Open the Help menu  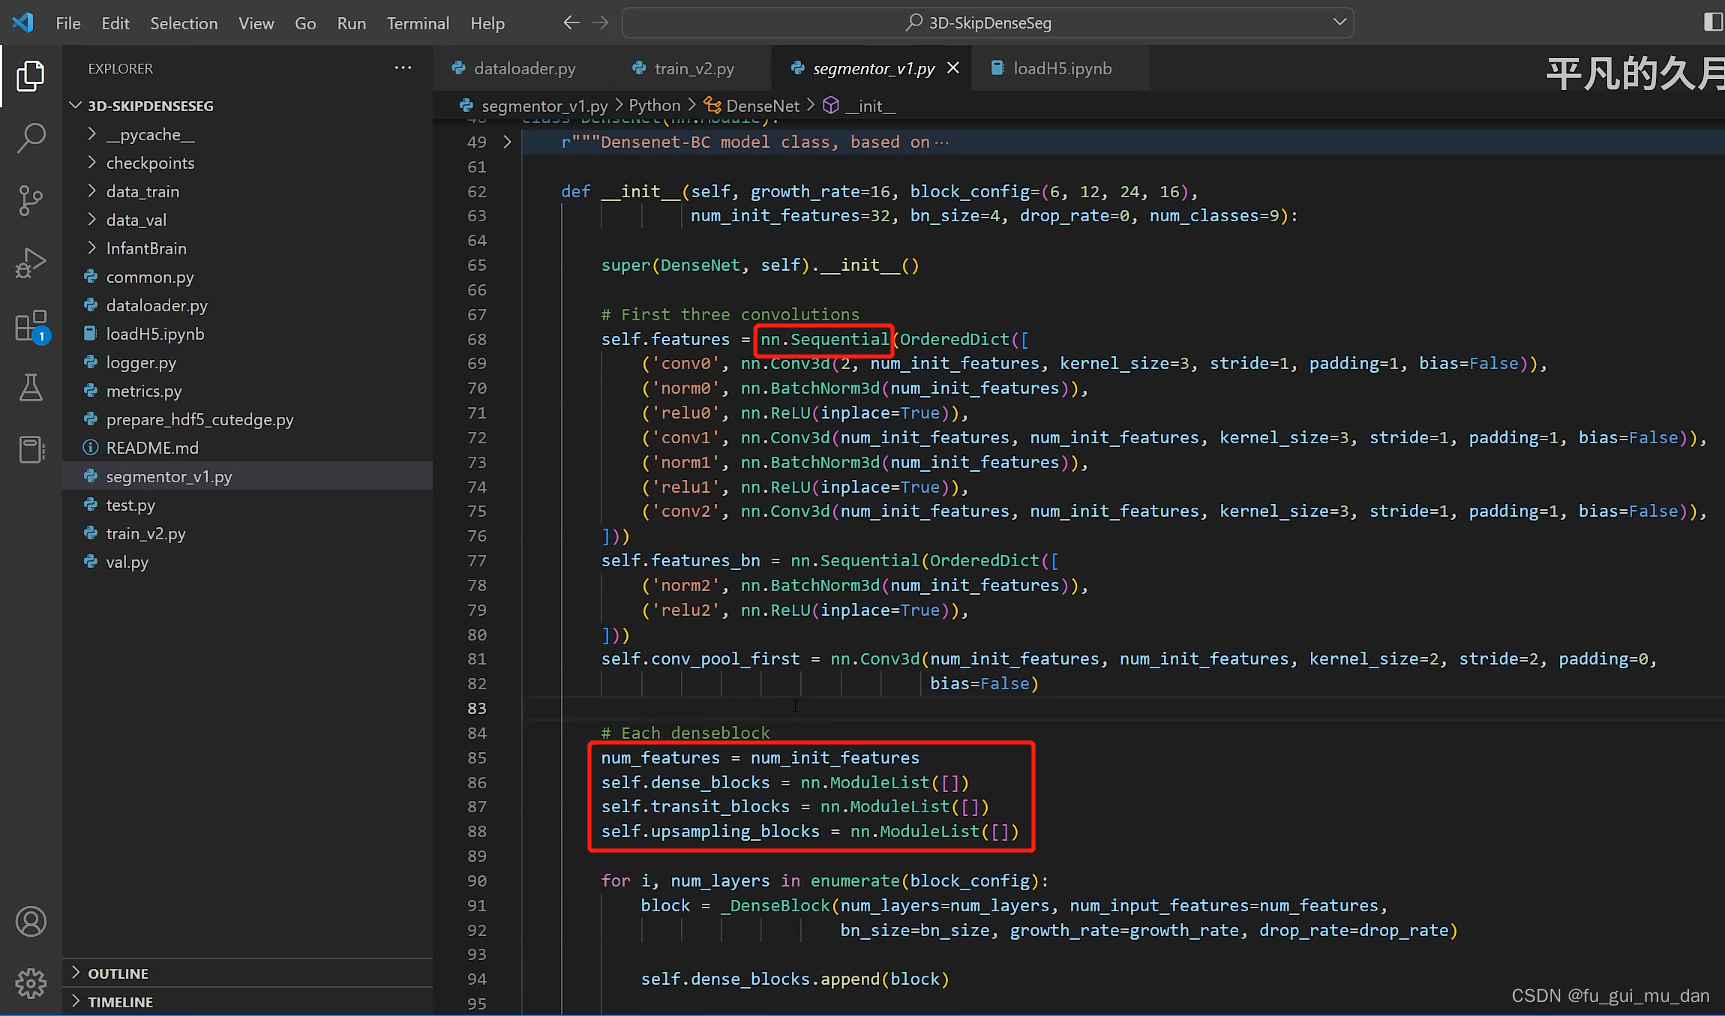coord(488,23)
